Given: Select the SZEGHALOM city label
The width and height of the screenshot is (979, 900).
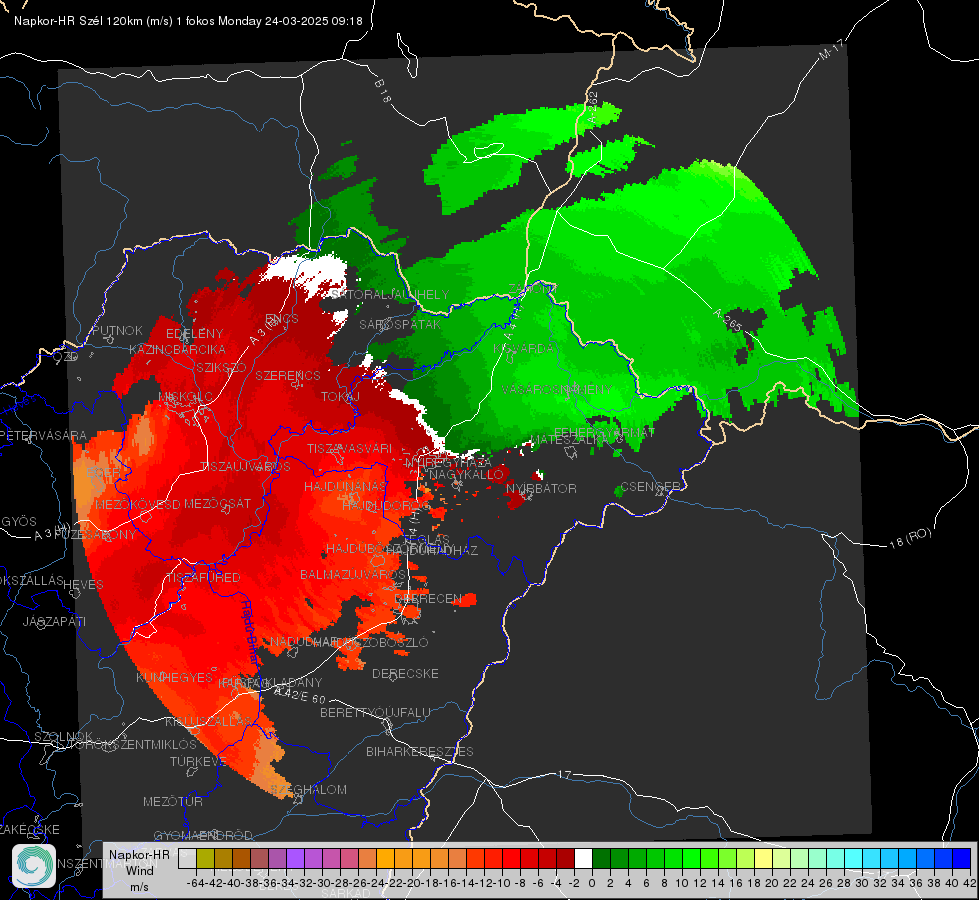Looking at the screenshot, I should tap(310, 789).
